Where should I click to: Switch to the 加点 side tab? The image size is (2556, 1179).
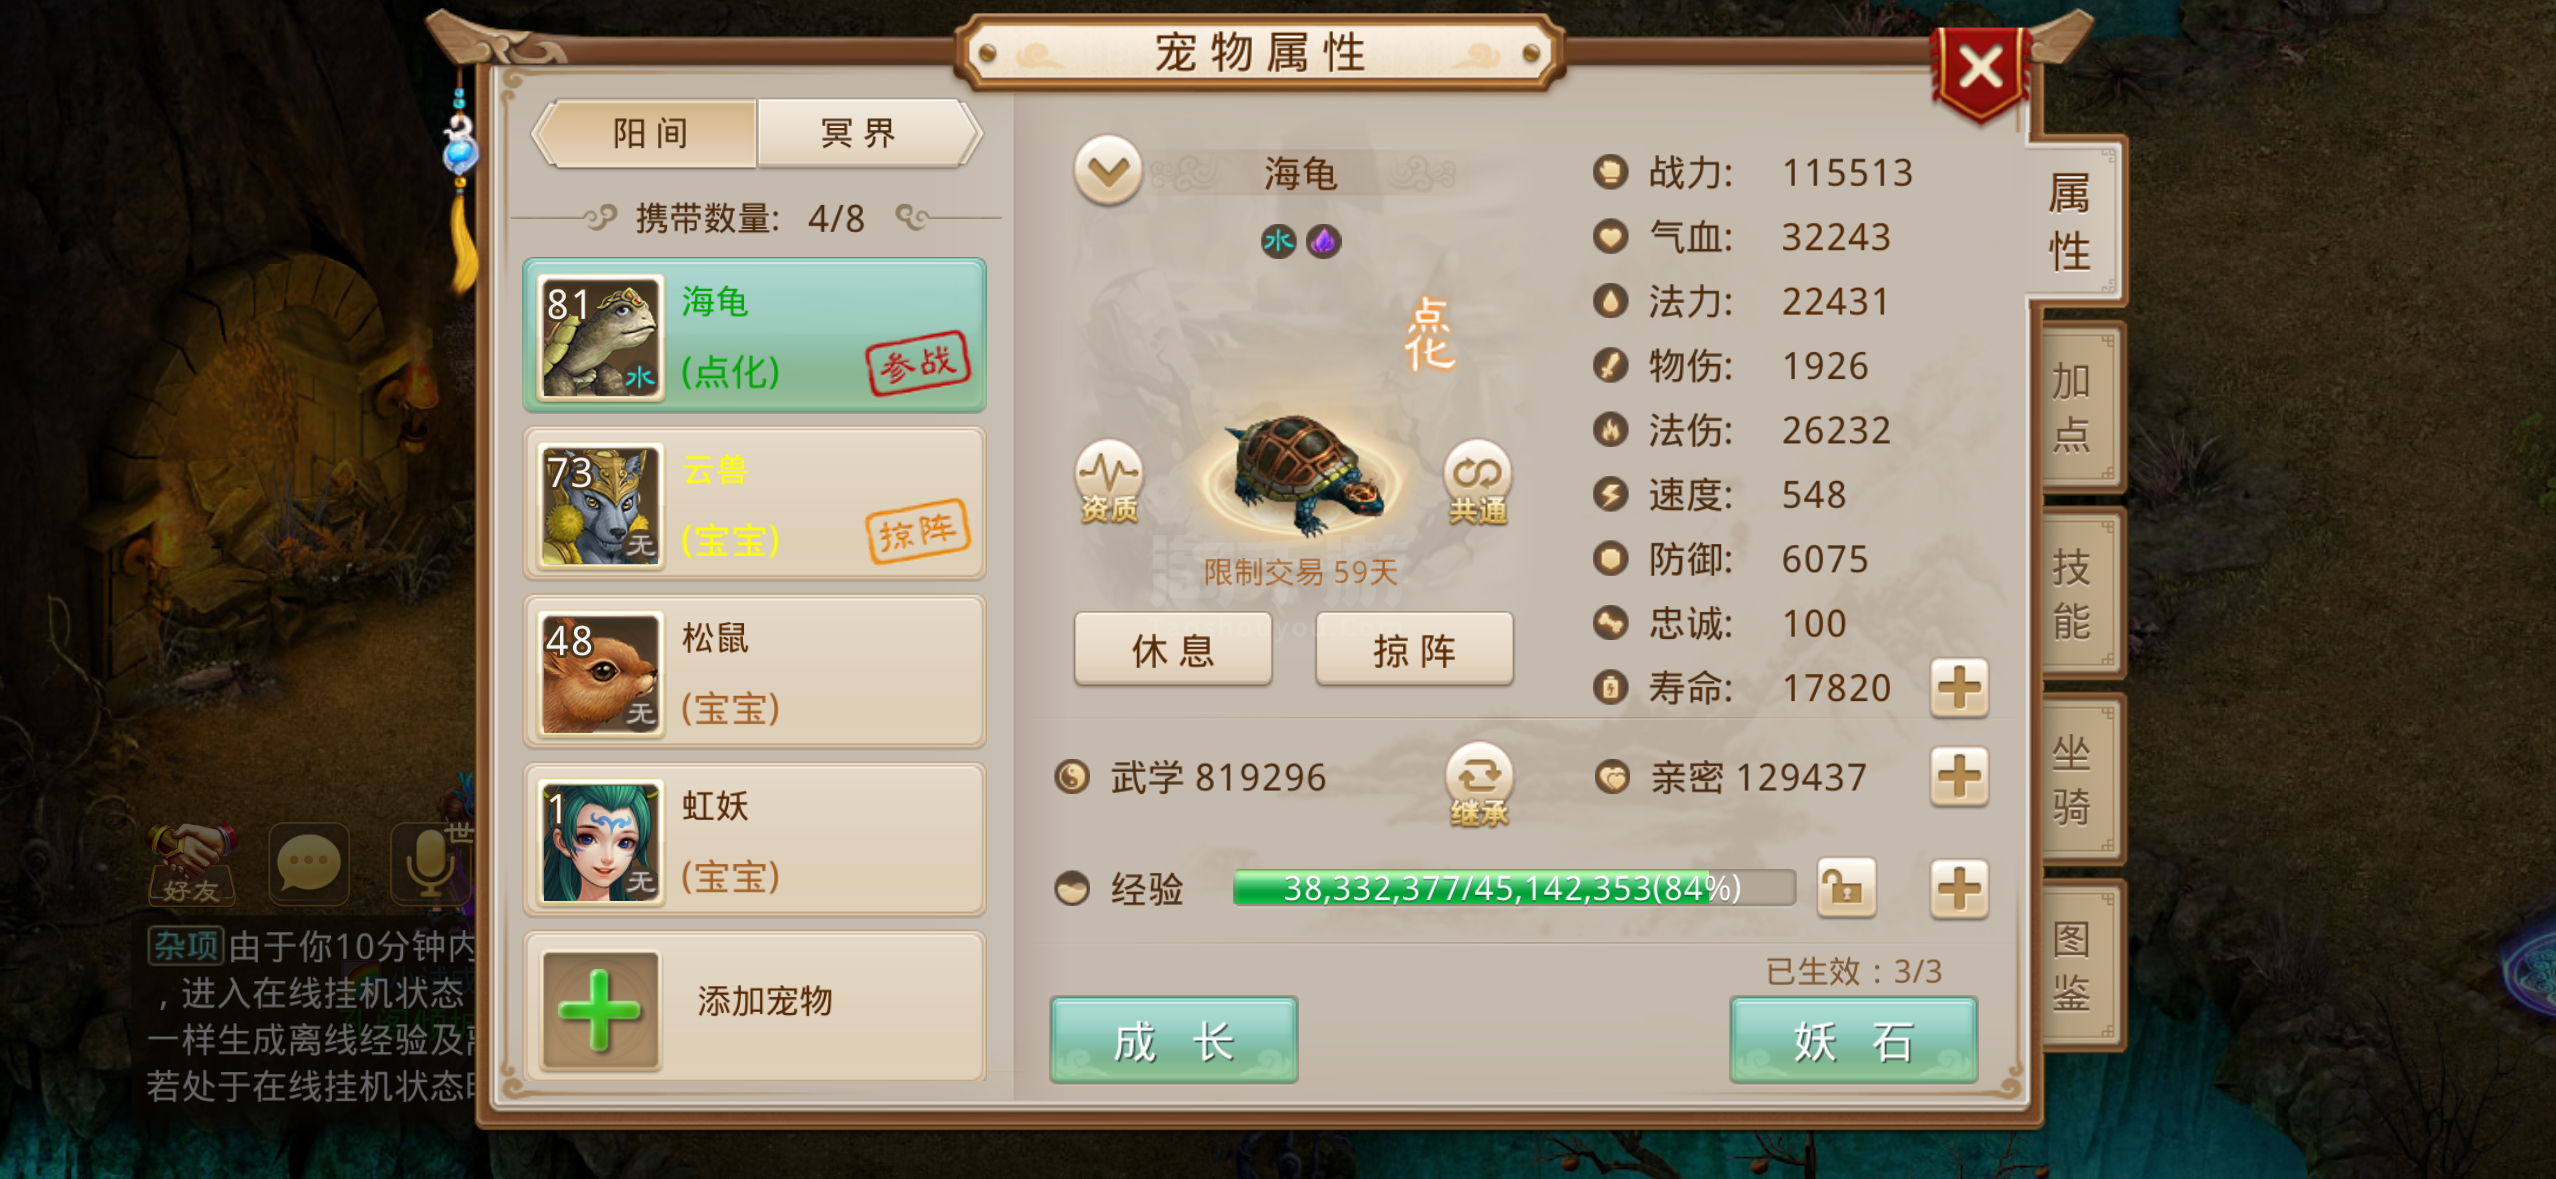click(2074, 408)
